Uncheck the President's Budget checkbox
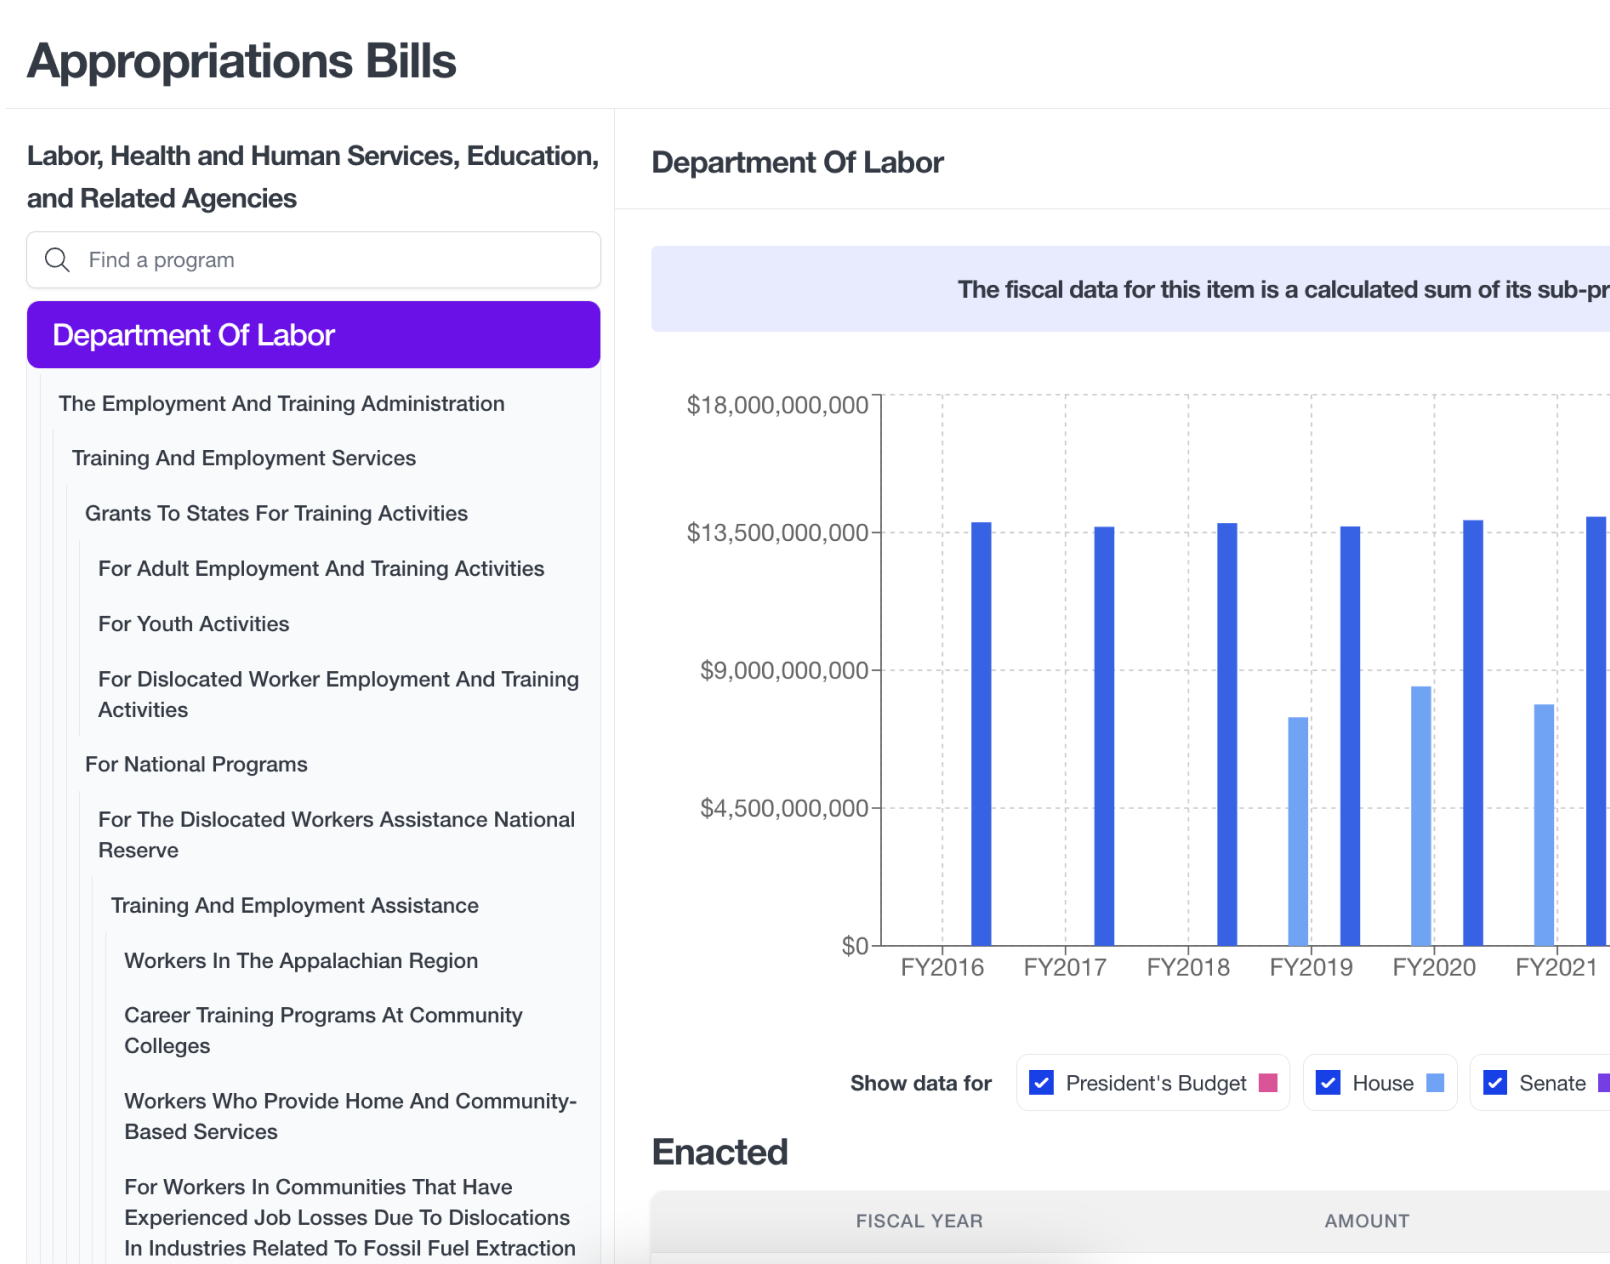This screenshot has width=1610, height=1264. [x=1041, y=1083]
